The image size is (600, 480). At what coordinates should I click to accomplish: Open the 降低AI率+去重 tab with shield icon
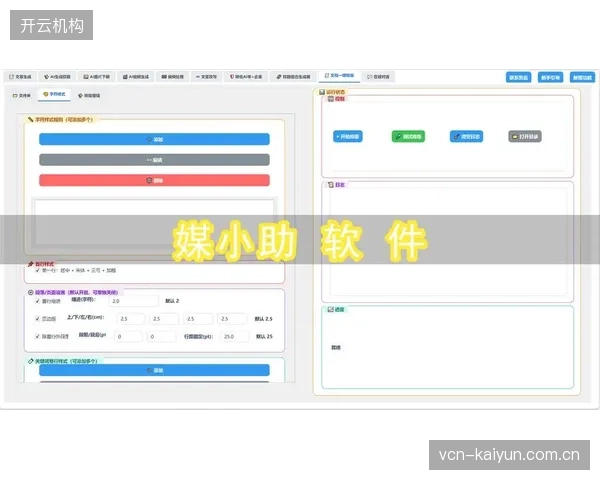(246, 77)
